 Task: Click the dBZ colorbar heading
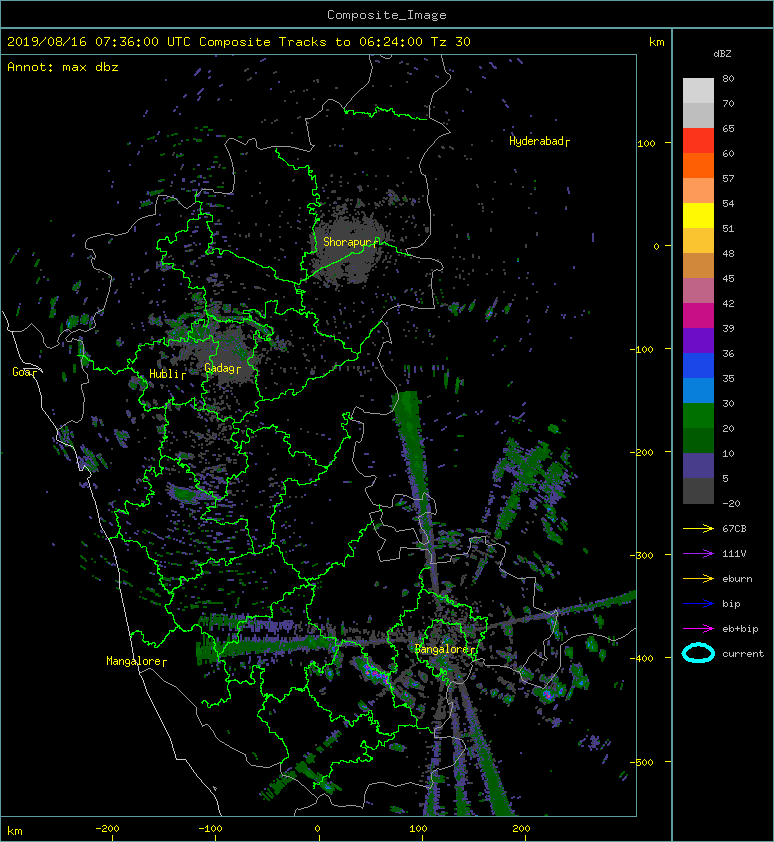tap(722, 54)
